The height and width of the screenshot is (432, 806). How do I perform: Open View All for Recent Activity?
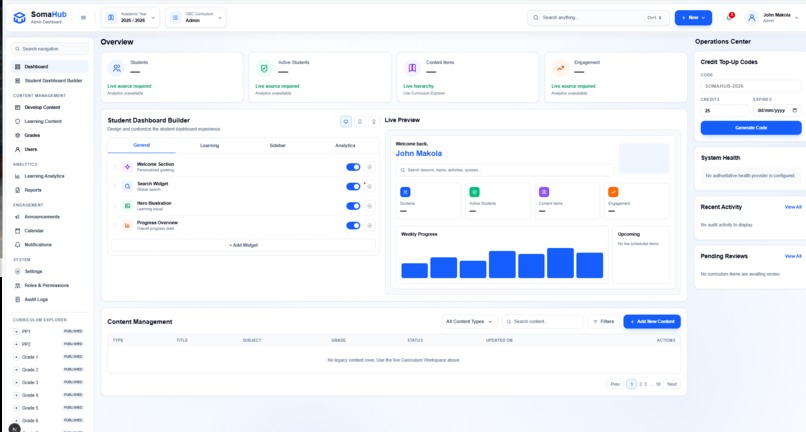(793, 207)
